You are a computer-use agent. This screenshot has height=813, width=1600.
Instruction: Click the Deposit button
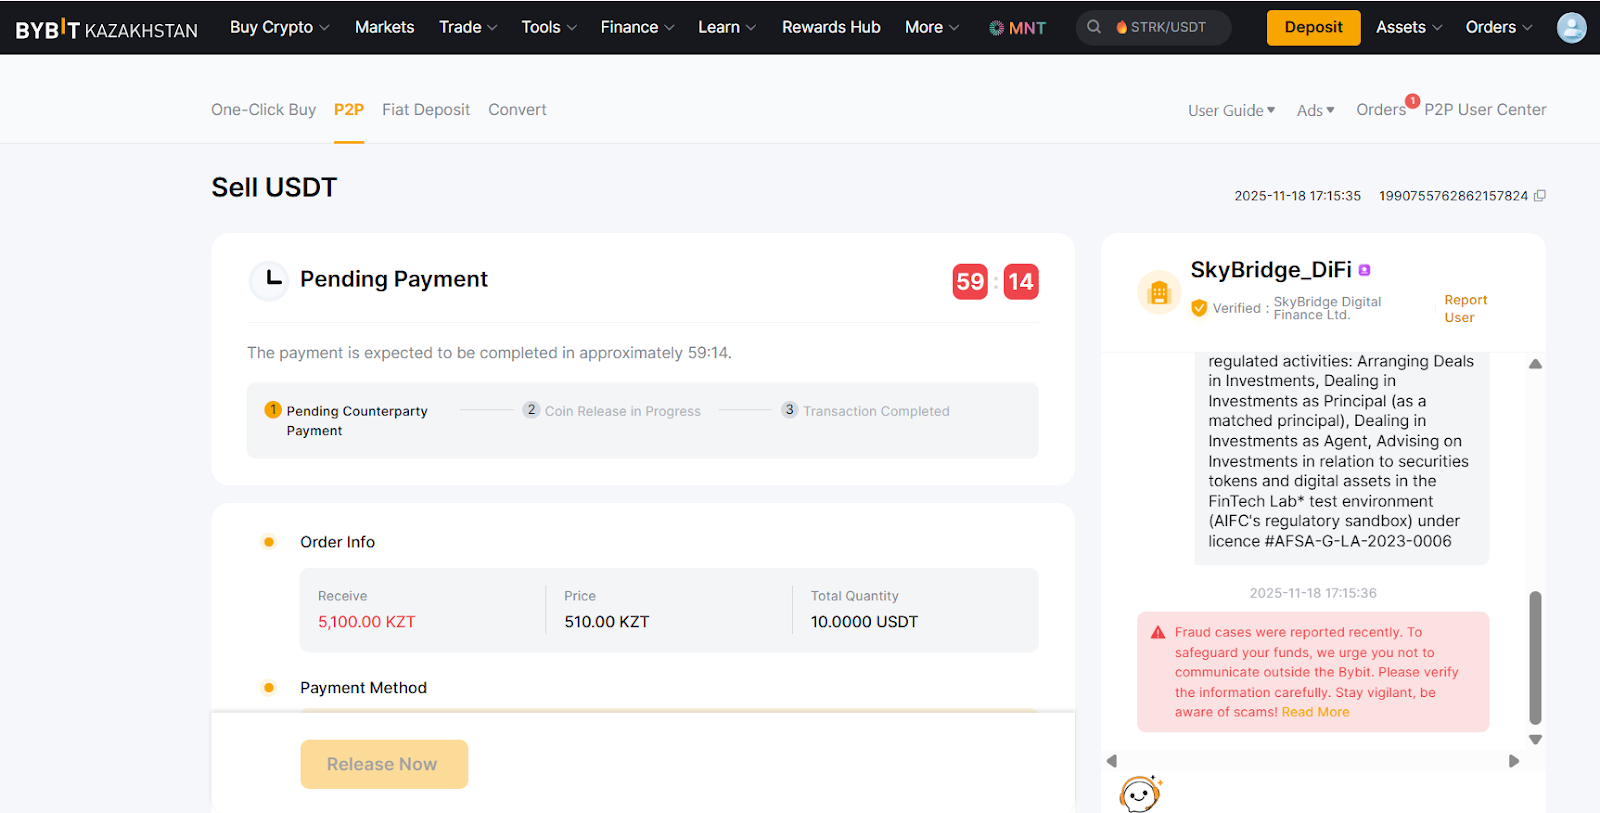pyautogui.click(x=1313, y=27)
